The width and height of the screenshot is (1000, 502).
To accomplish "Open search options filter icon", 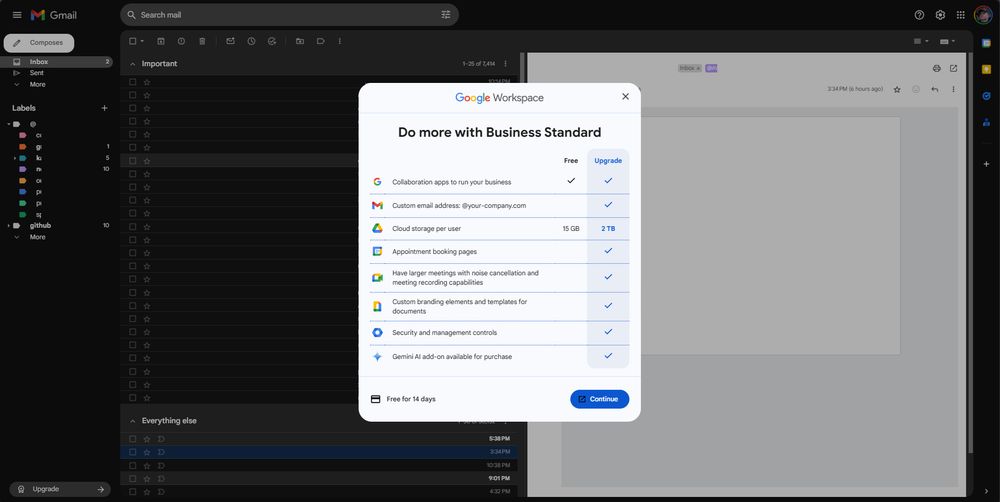I will point(446,15).
